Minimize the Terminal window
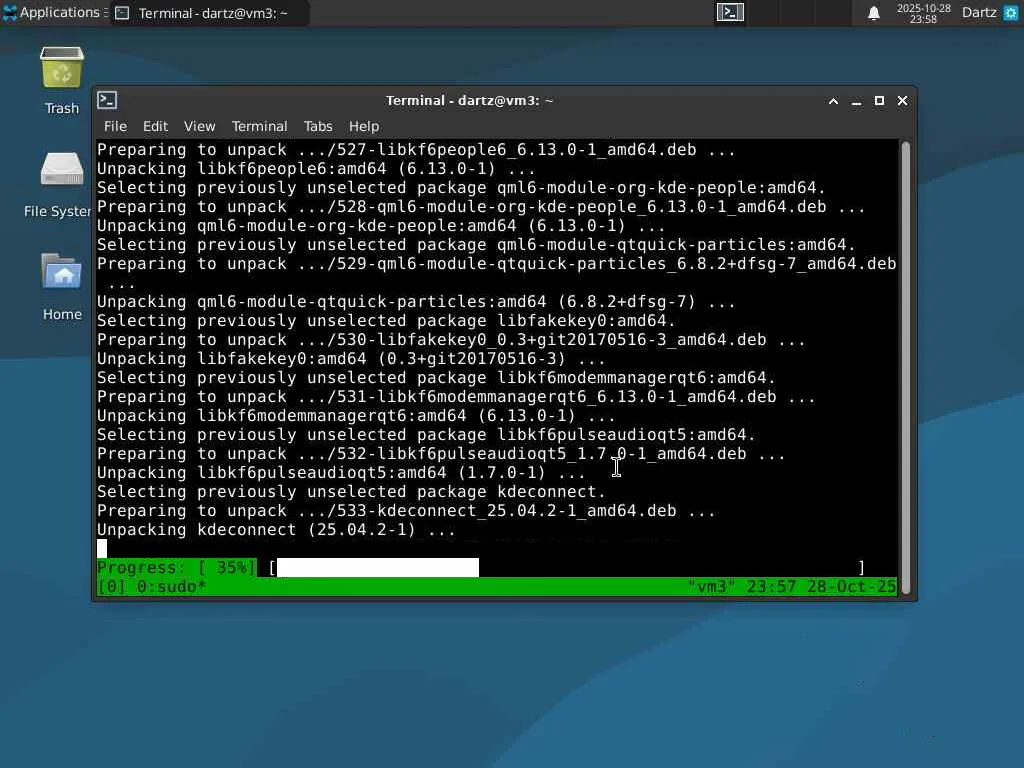Viewport: 1024px width, 768px height. [856, 101]
